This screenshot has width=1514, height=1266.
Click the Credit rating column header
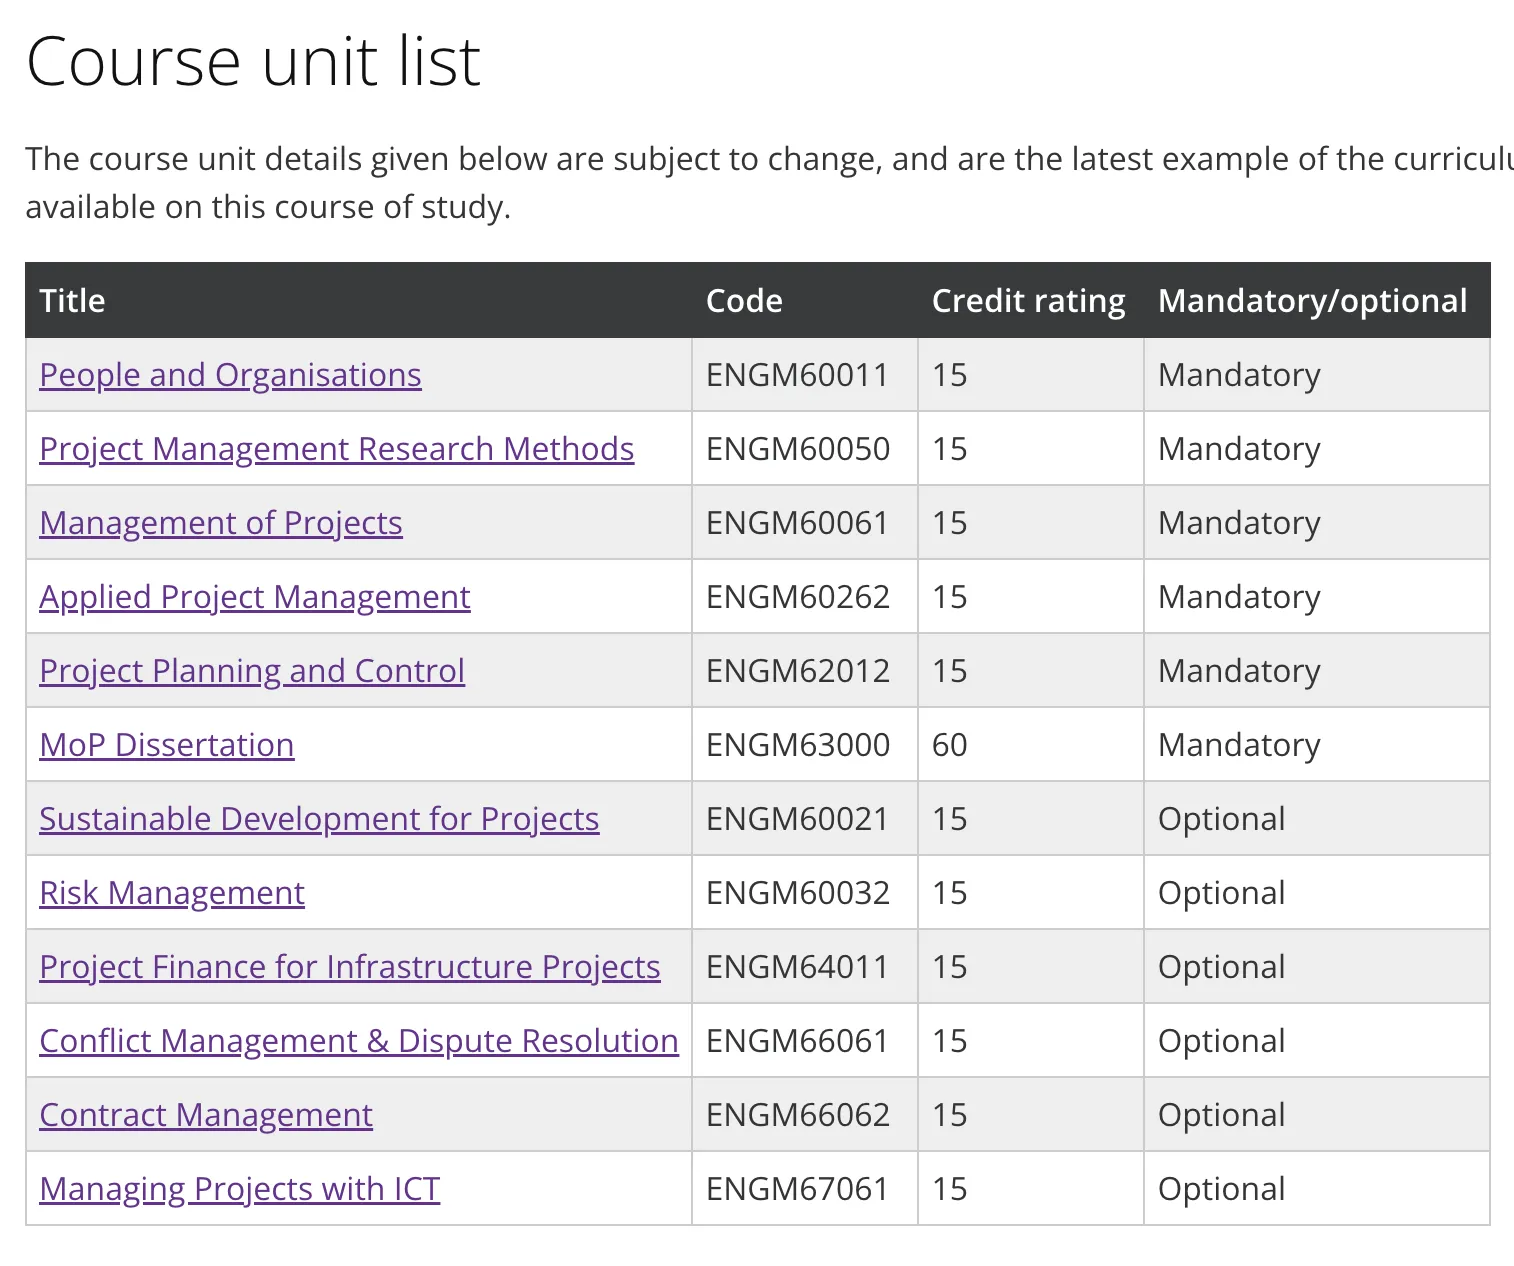(x=1028, y=301)
